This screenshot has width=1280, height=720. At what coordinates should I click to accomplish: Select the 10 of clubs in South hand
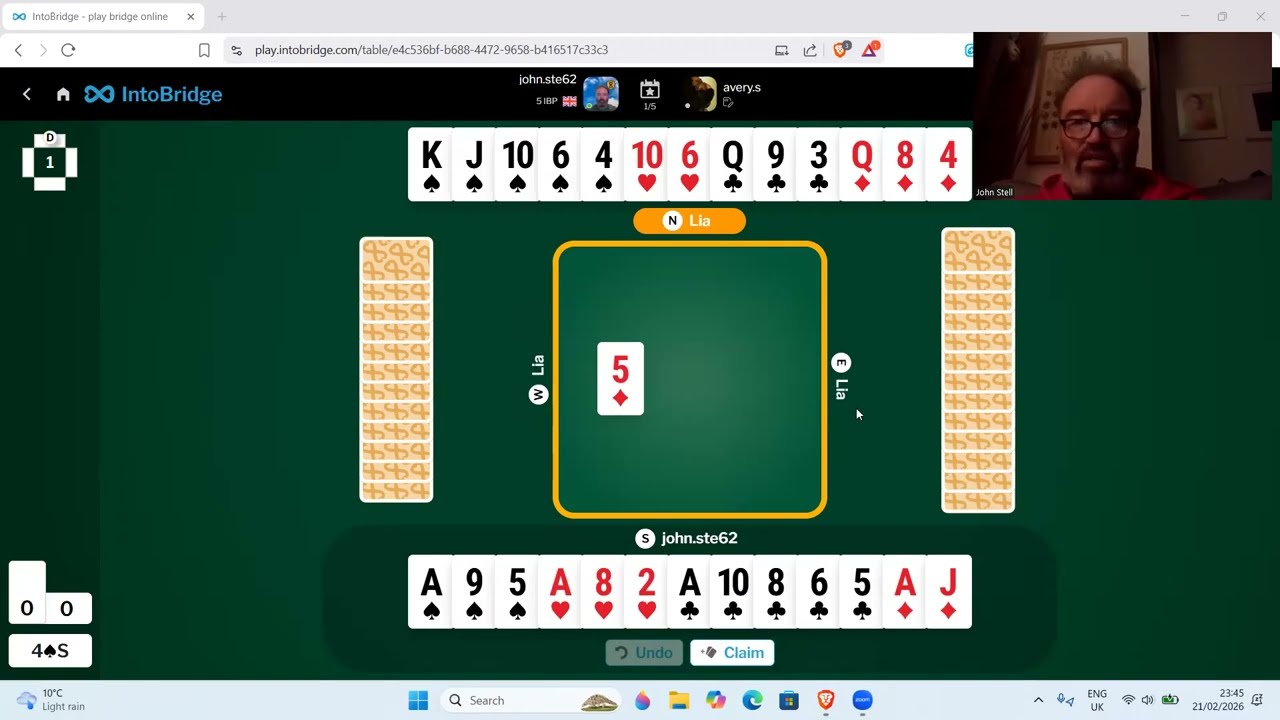732,592
